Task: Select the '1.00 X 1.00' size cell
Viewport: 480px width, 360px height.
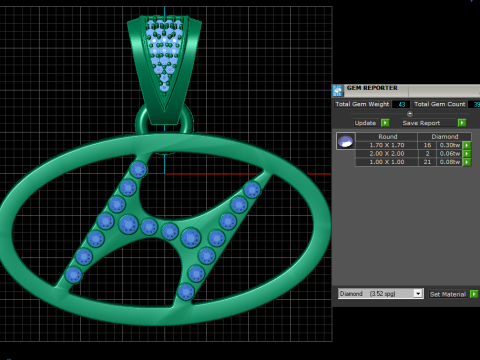Action: (387, 162)
